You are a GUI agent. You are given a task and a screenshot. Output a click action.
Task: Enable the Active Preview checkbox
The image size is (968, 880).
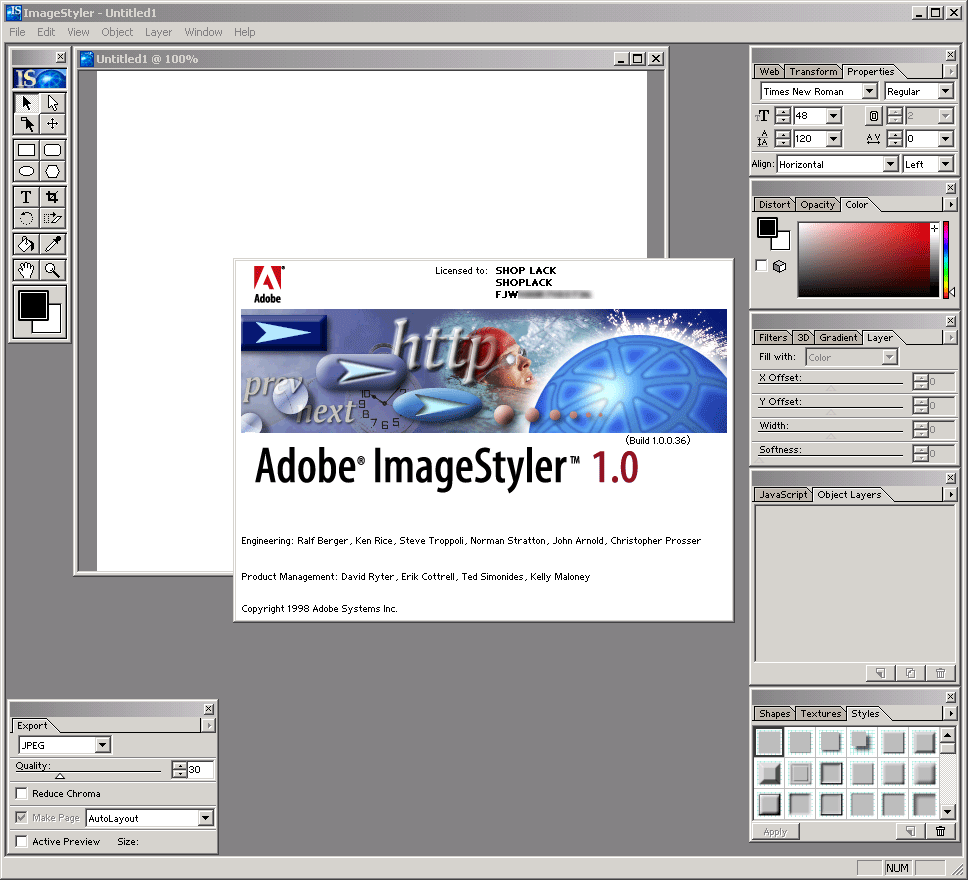click(x=22, y=841)
